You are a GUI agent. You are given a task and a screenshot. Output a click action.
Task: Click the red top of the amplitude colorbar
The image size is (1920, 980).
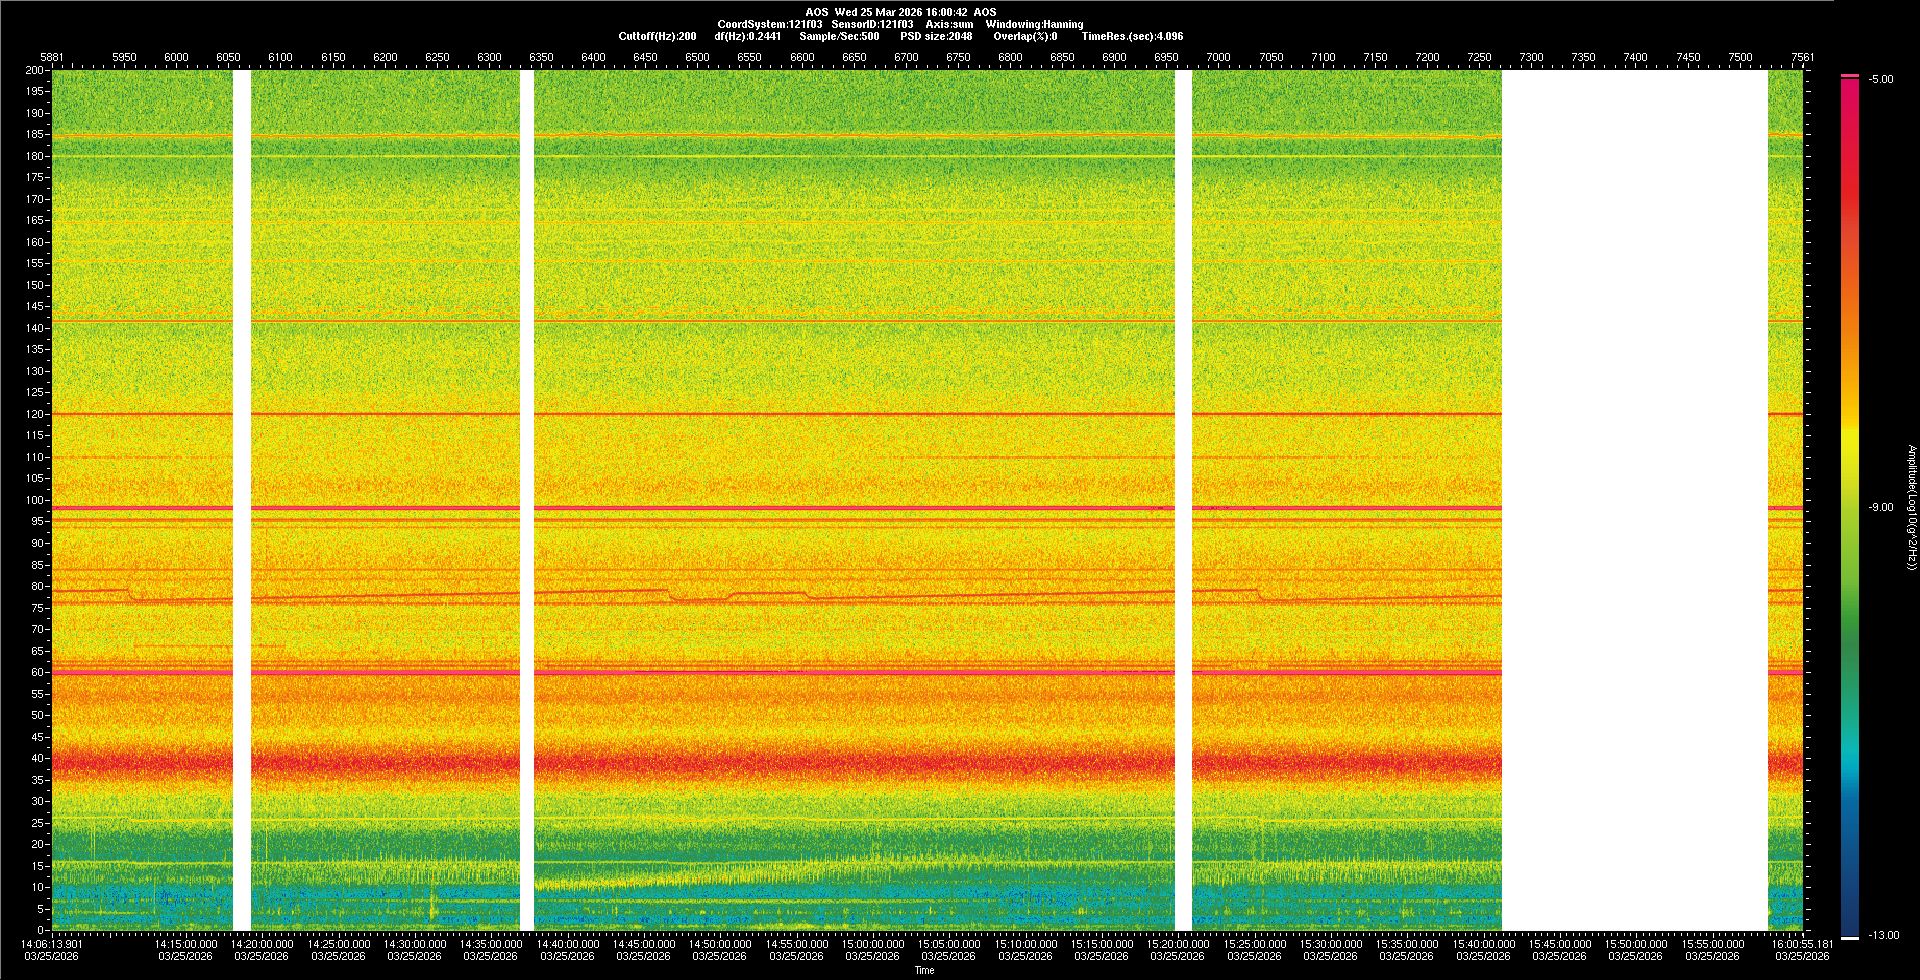pyautogui.click(x=1849, y=82)
